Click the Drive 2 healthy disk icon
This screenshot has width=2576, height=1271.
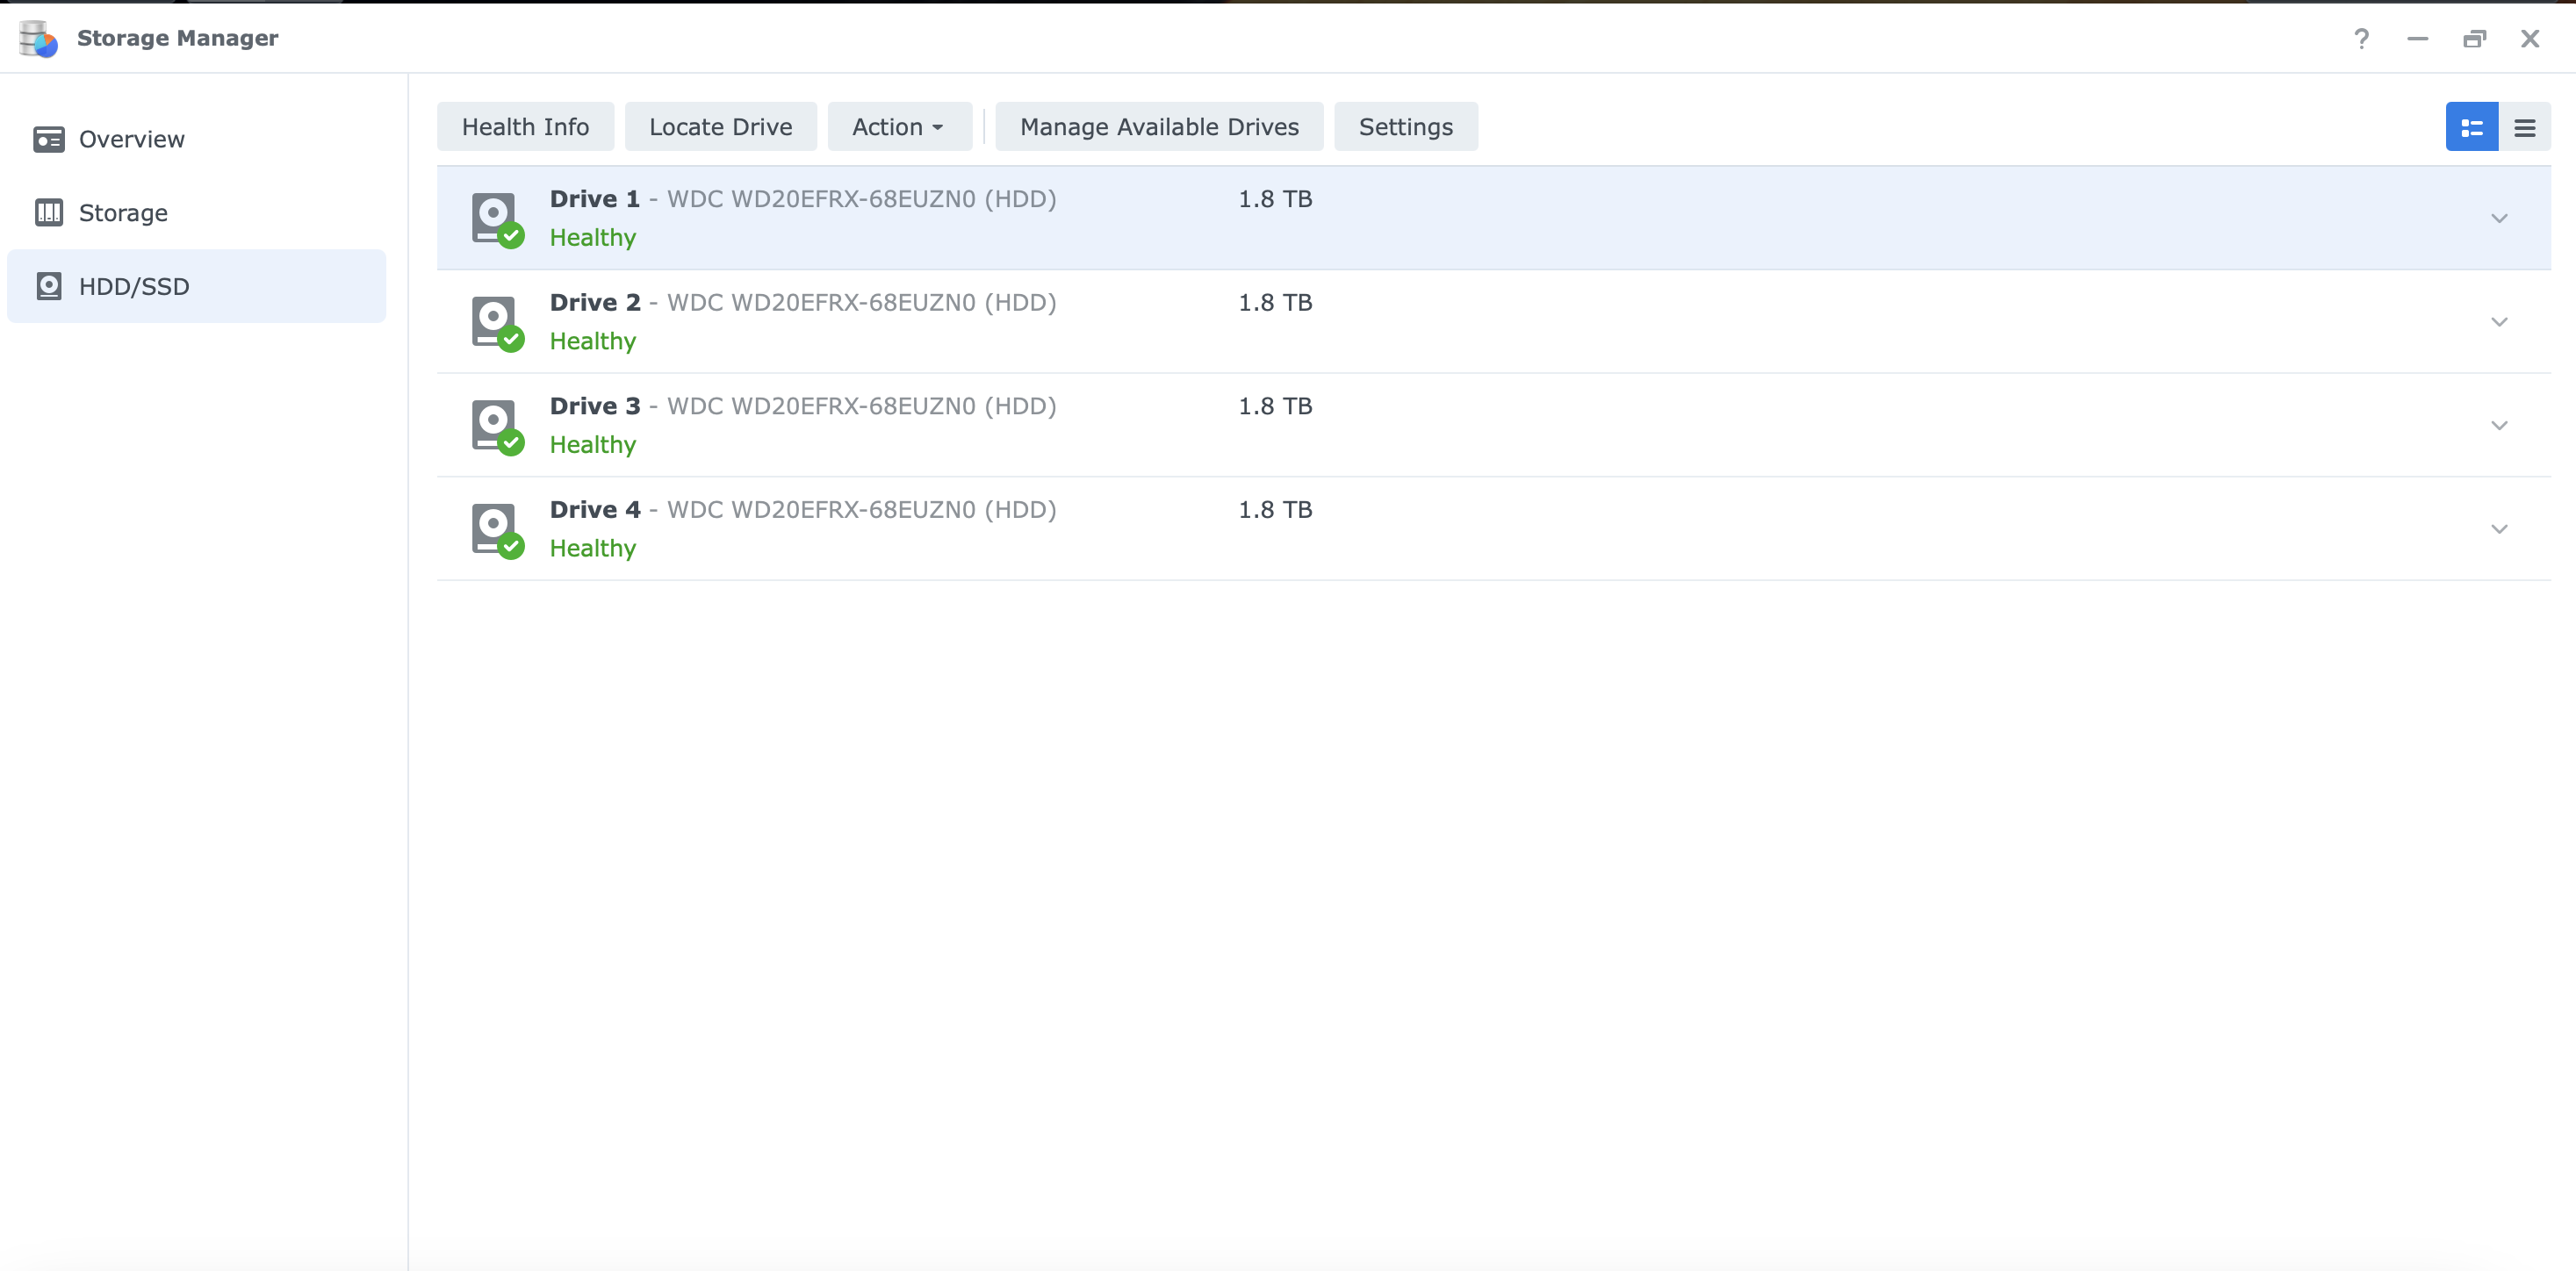coord(496,322)
